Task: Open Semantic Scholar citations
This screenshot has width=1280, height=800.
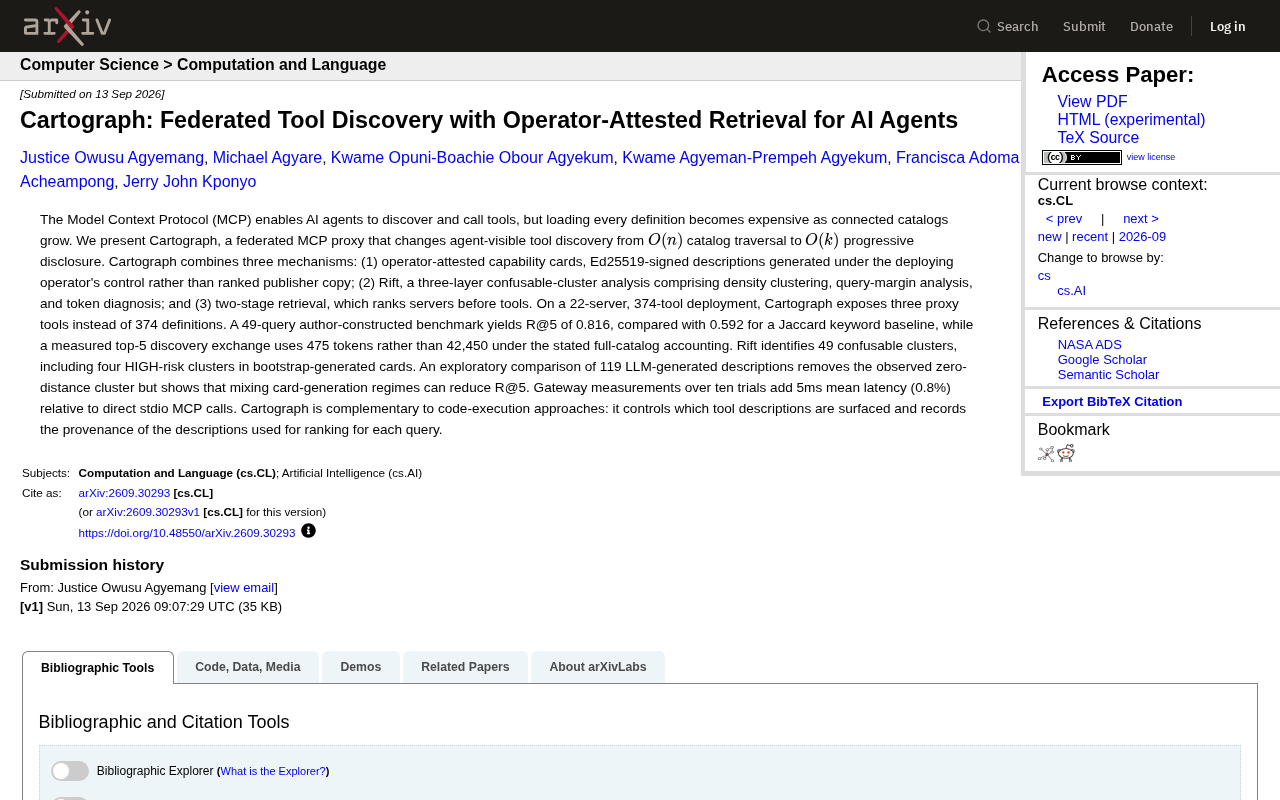Action: (x=1108, y=375)
